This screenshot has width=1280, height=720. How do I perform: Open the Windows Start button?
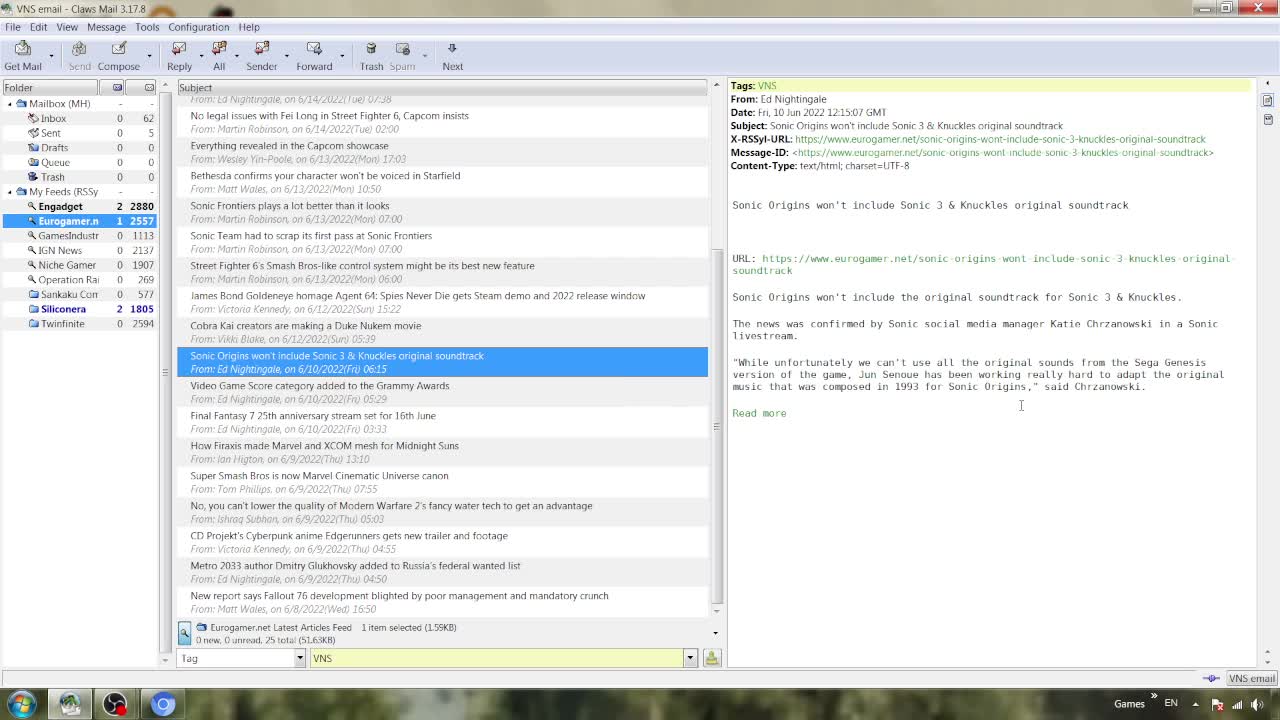22,704
